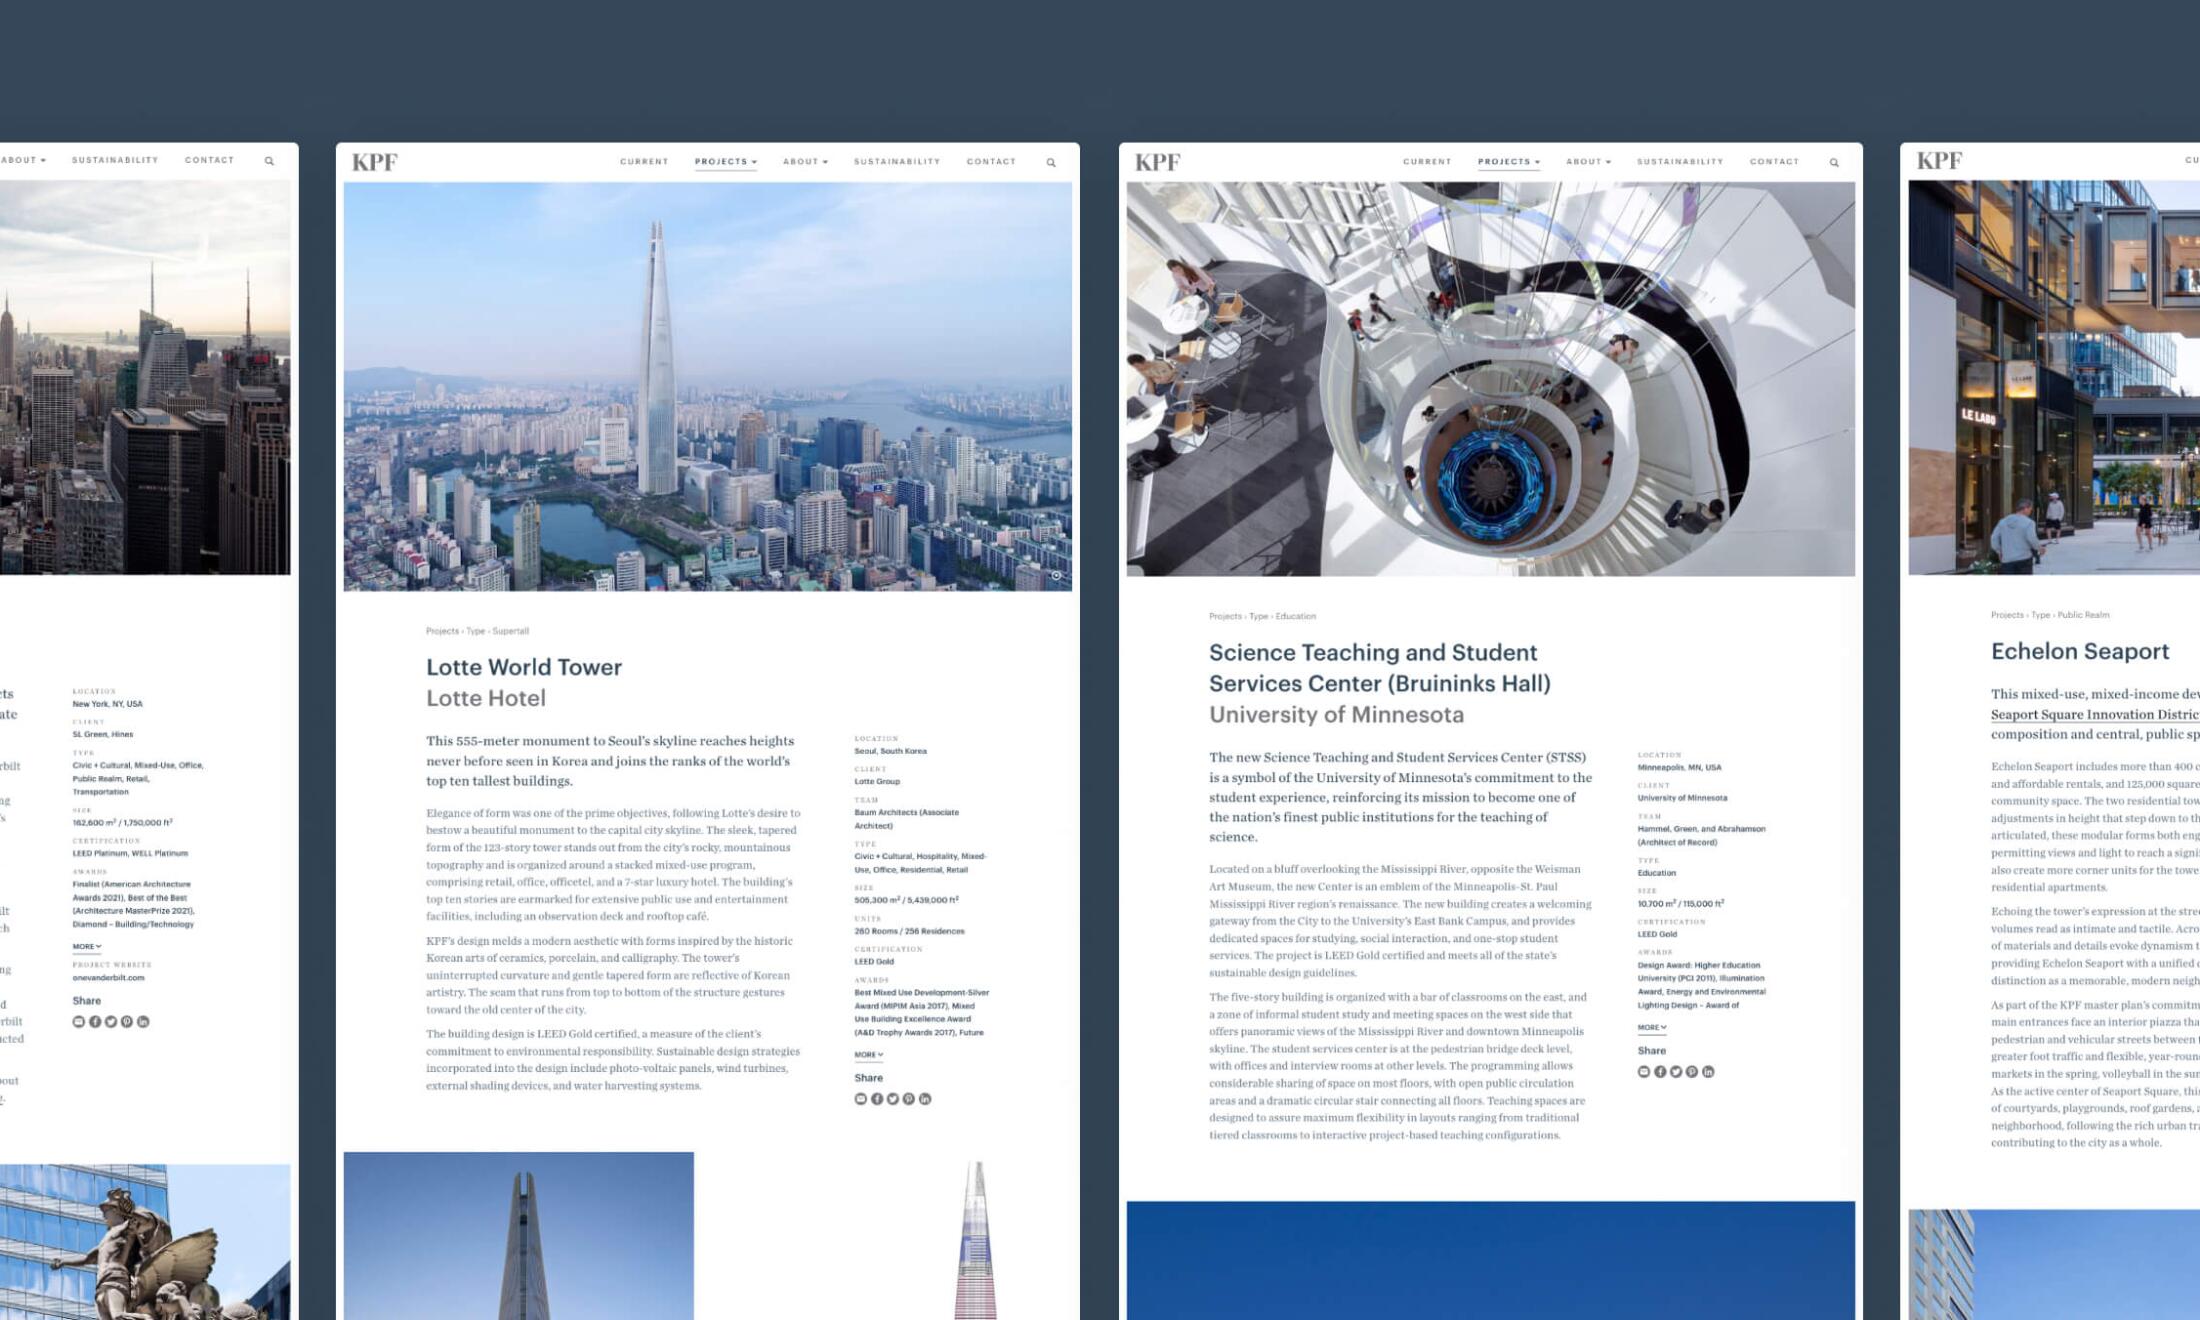Screen dimensions: 2200x1320
Task: Click Education breadcrumb on Science Teaching page
Action: 1295,616
